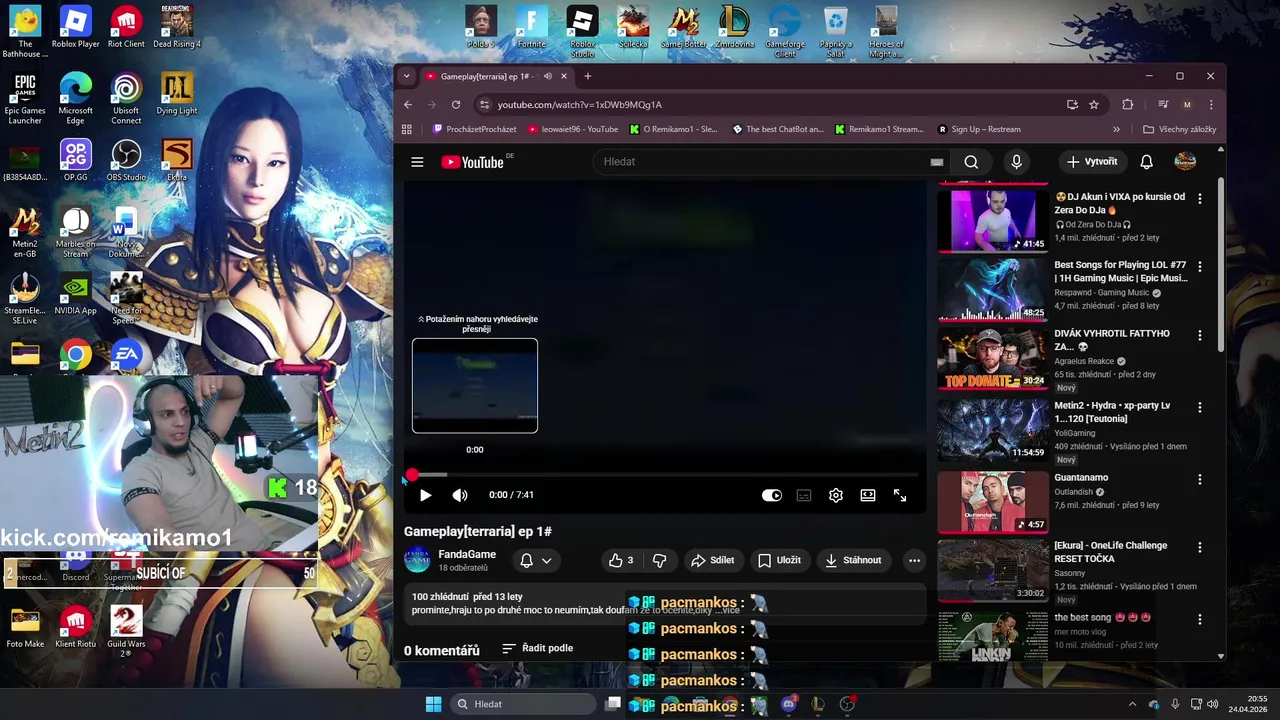Open YouTube notifications bell
The image size is (1280, 720).
[x=1147, y=162]
